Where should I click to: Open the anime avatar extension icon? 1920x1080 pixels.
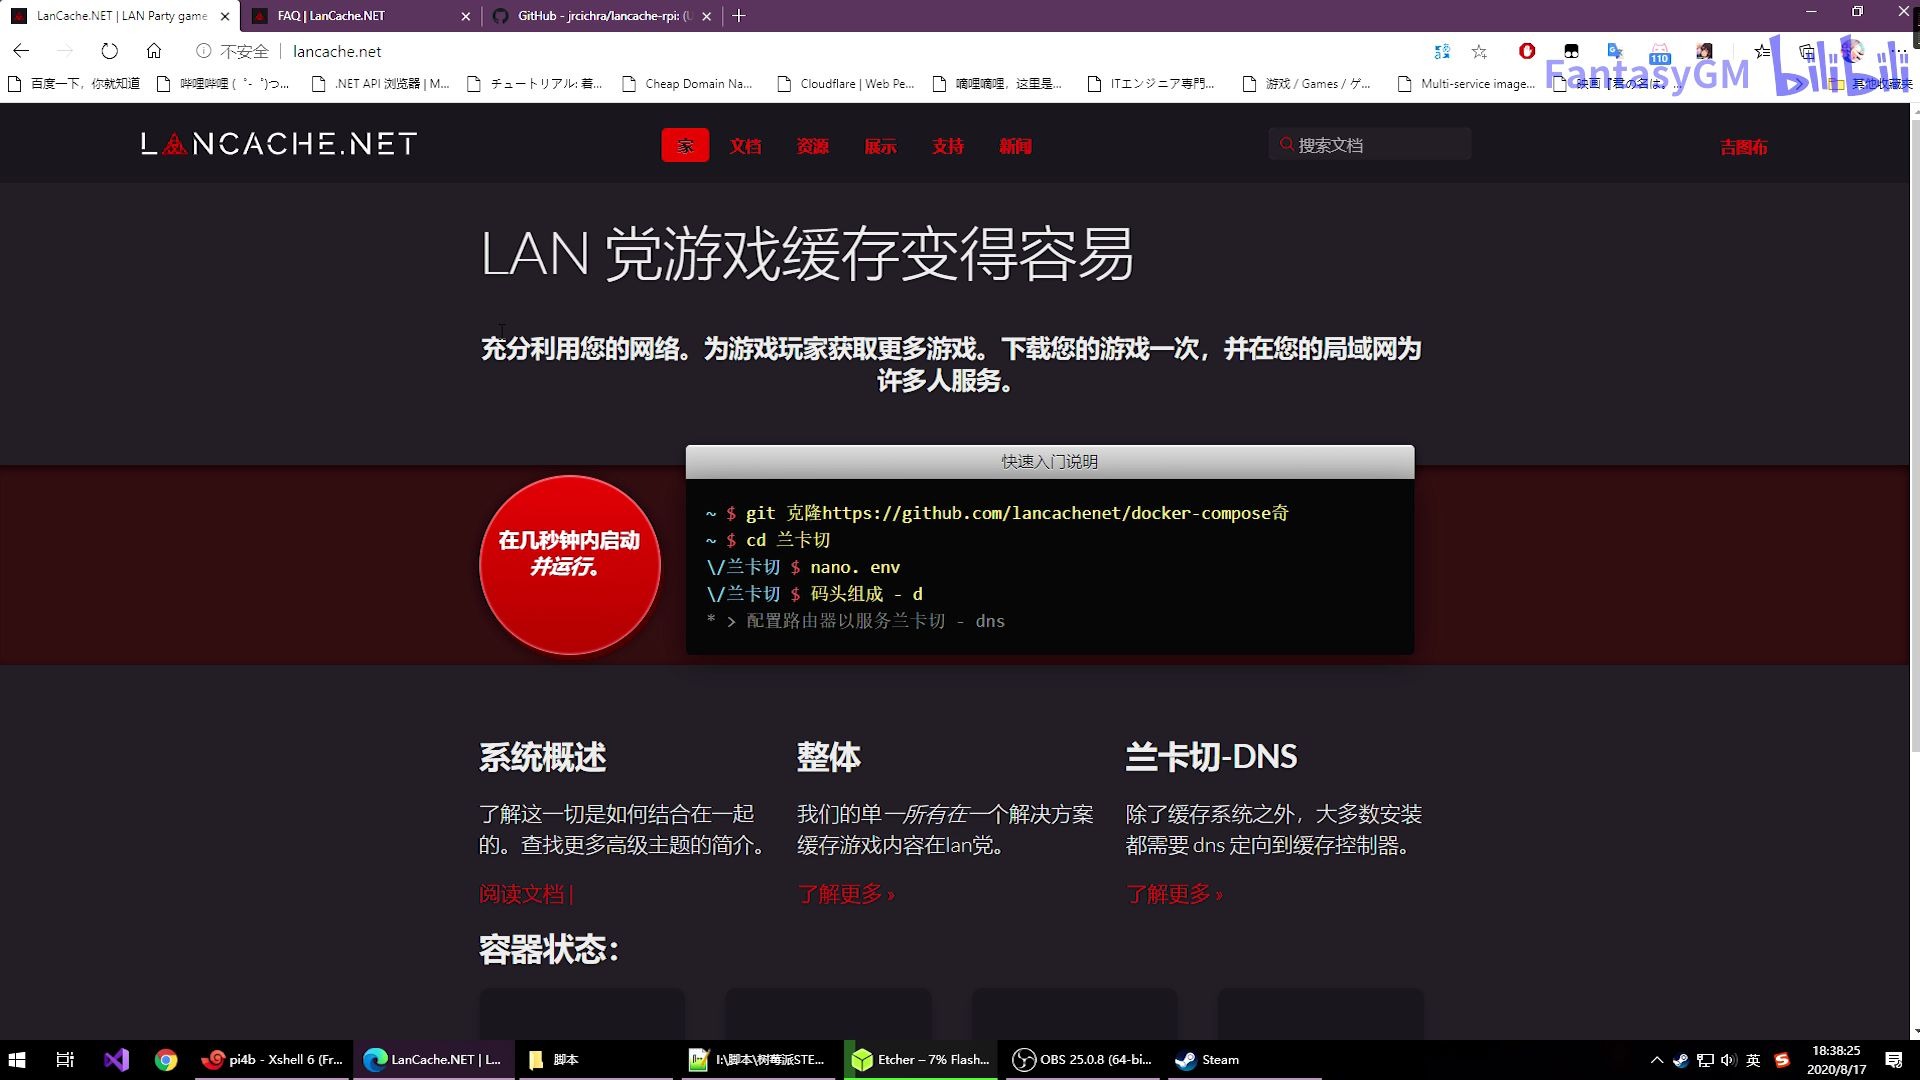tap(1704, 51)
